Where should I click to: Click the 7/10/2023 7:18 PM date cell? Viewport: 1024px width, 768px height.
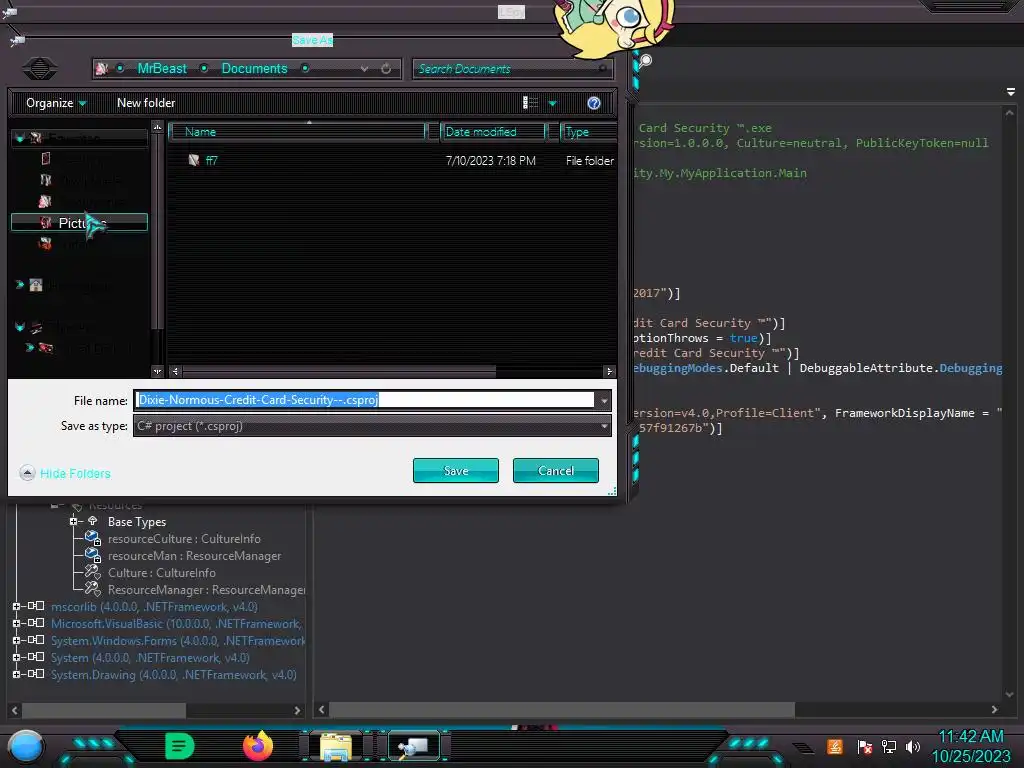(x=490, y=161)
